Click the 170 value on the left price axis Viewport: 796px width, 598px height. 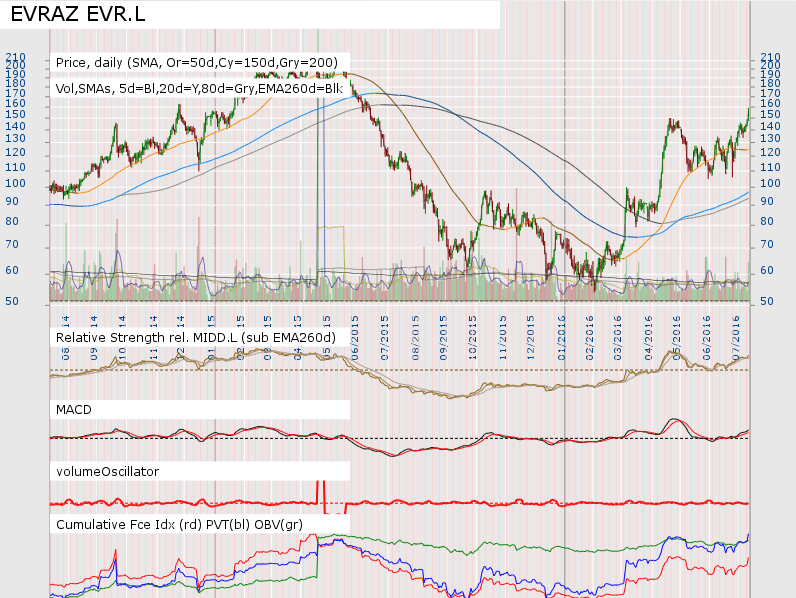pyautogui.click(x=15, y=93)
